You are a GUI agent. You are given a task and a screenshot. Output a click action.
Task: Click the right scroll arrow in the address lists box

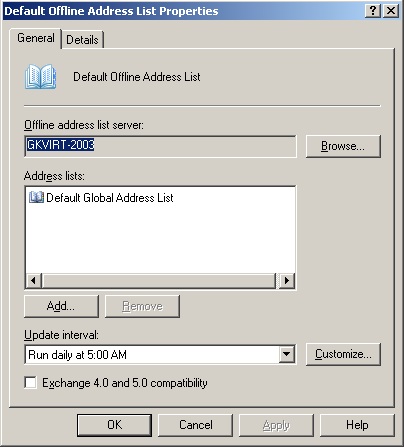tap(287, 281)
